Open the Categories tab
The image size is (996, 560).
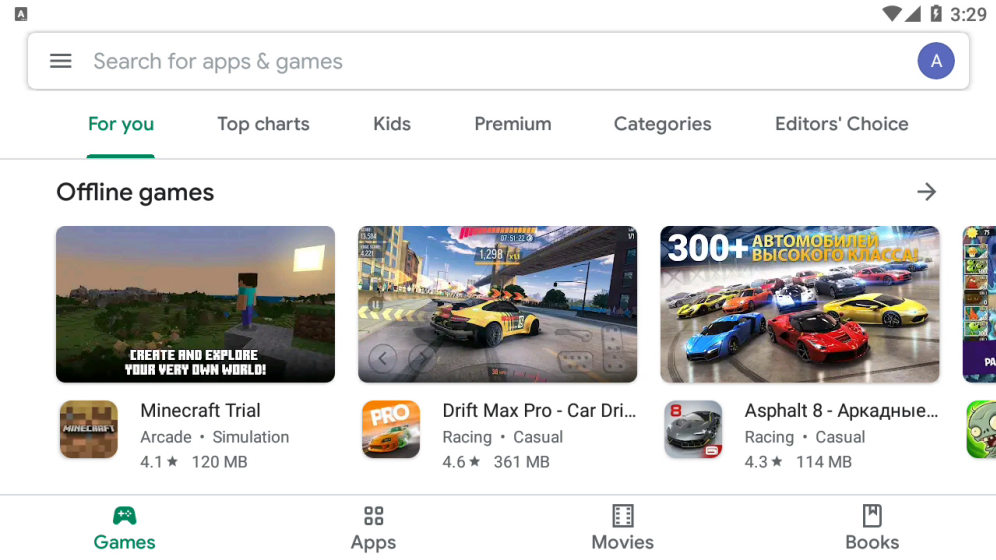662,124
